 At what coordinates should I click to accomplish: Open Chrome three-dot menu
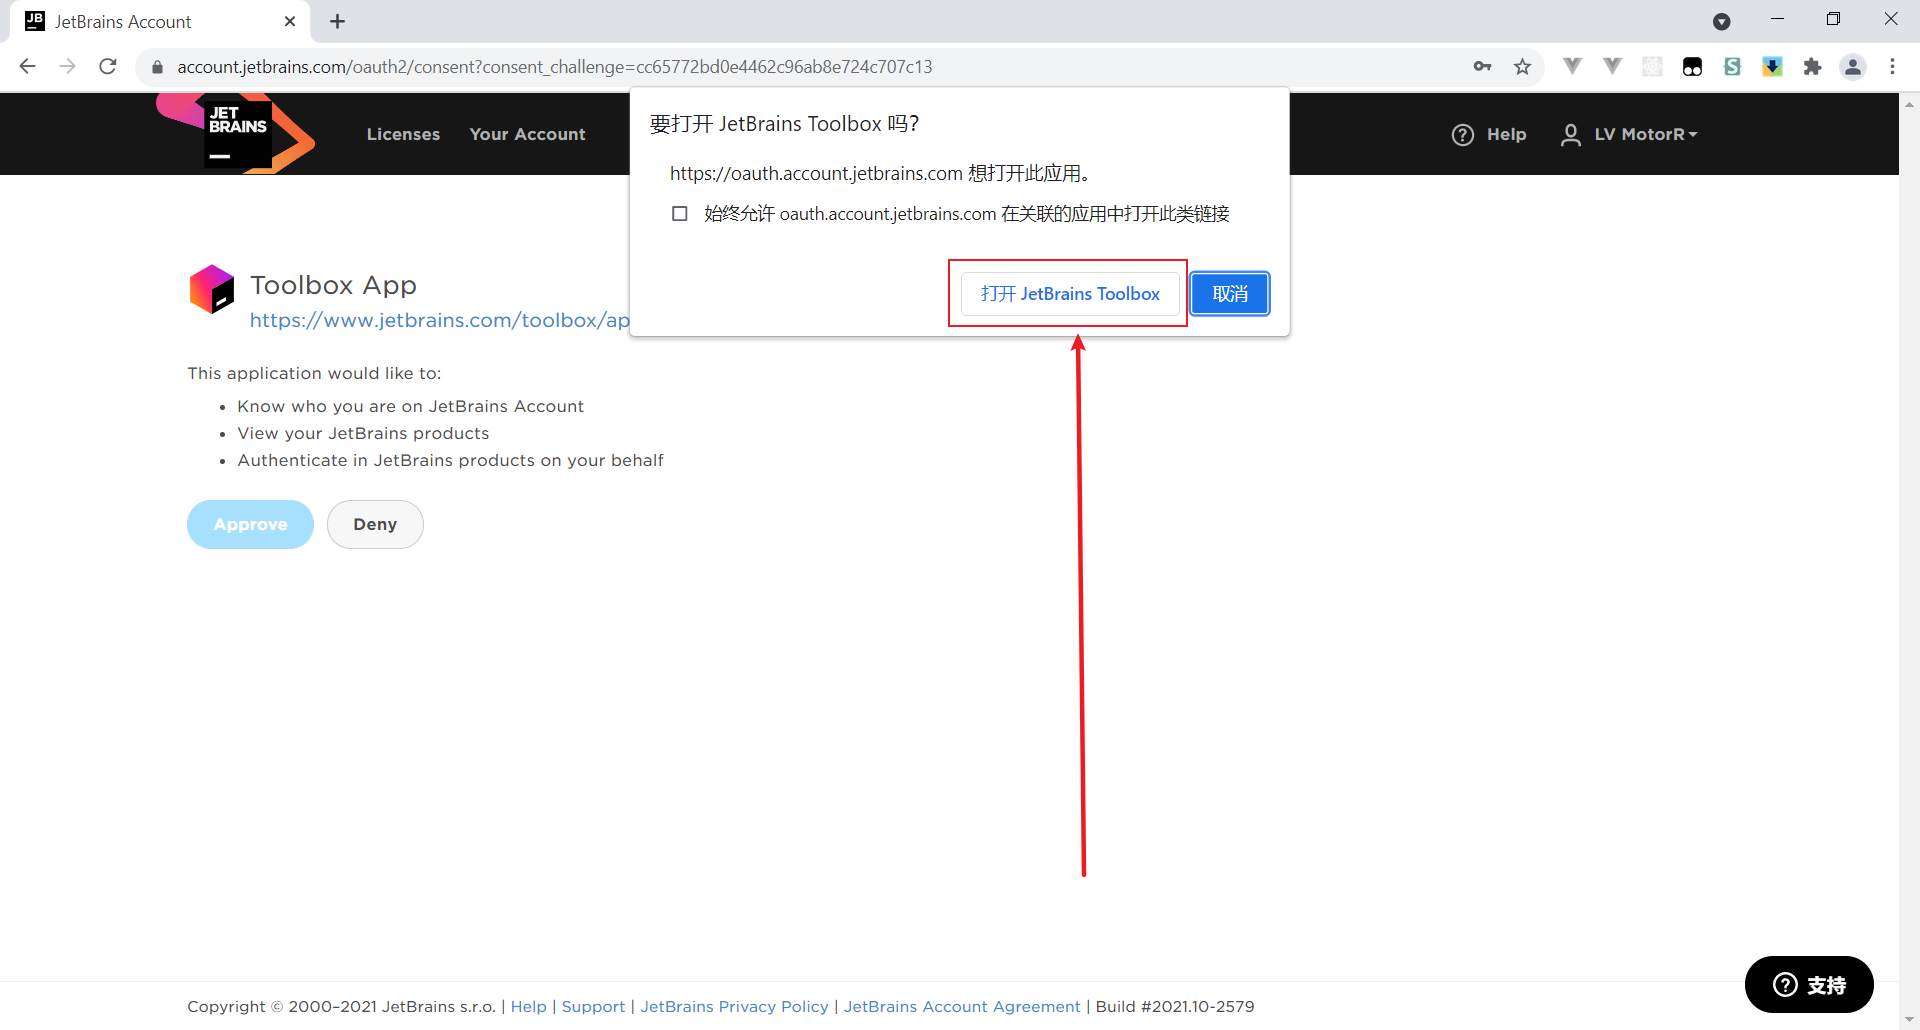(x=1892, y=66)
